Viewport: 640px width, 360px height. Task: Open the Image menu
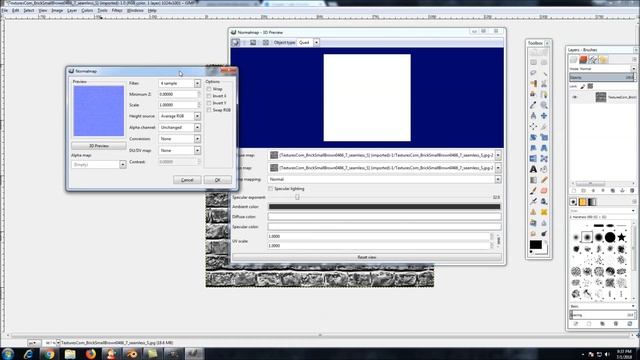coord(57,10)
